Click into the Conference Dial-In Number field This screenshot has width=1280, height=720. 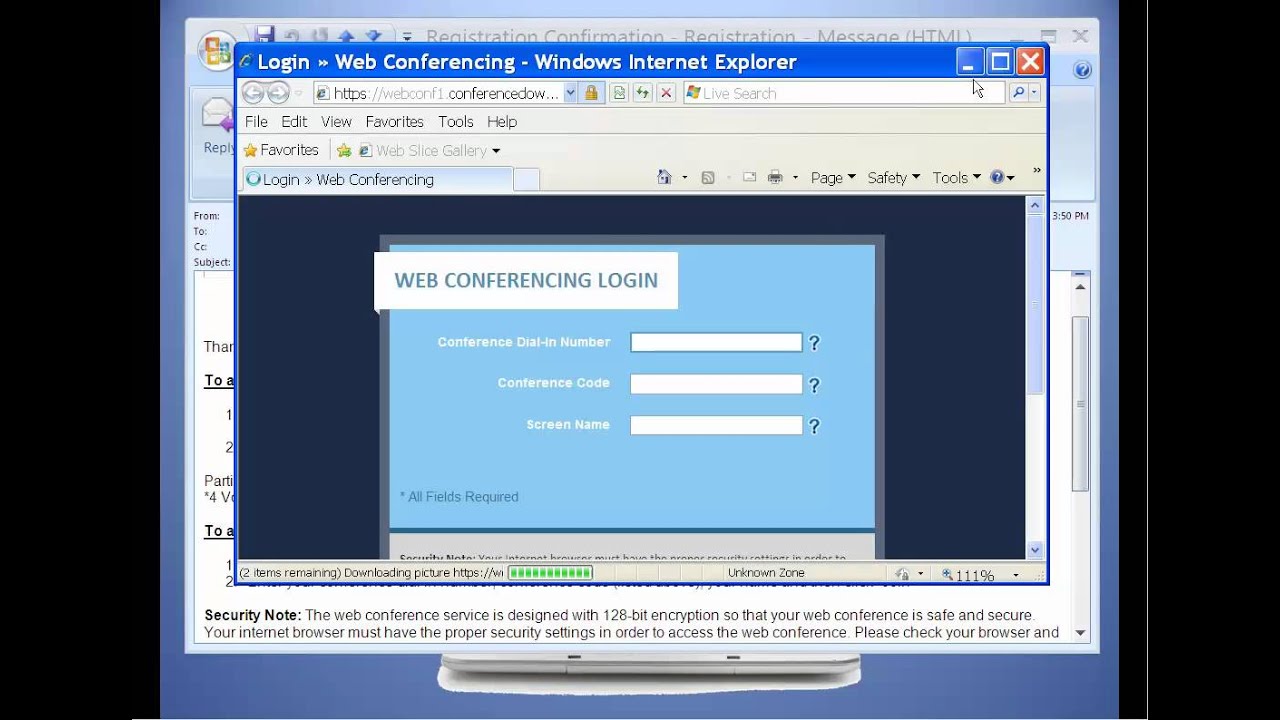click(716, 343)
